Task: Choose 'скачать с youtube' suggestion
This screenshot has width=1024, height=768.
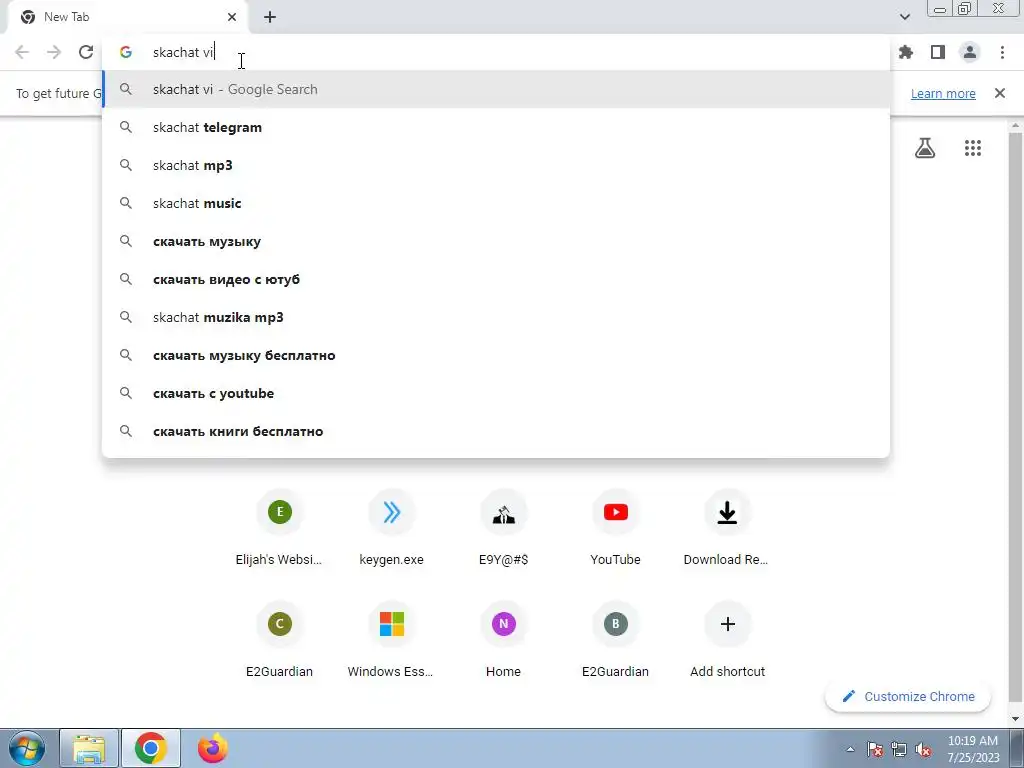Action: [496, 393]
